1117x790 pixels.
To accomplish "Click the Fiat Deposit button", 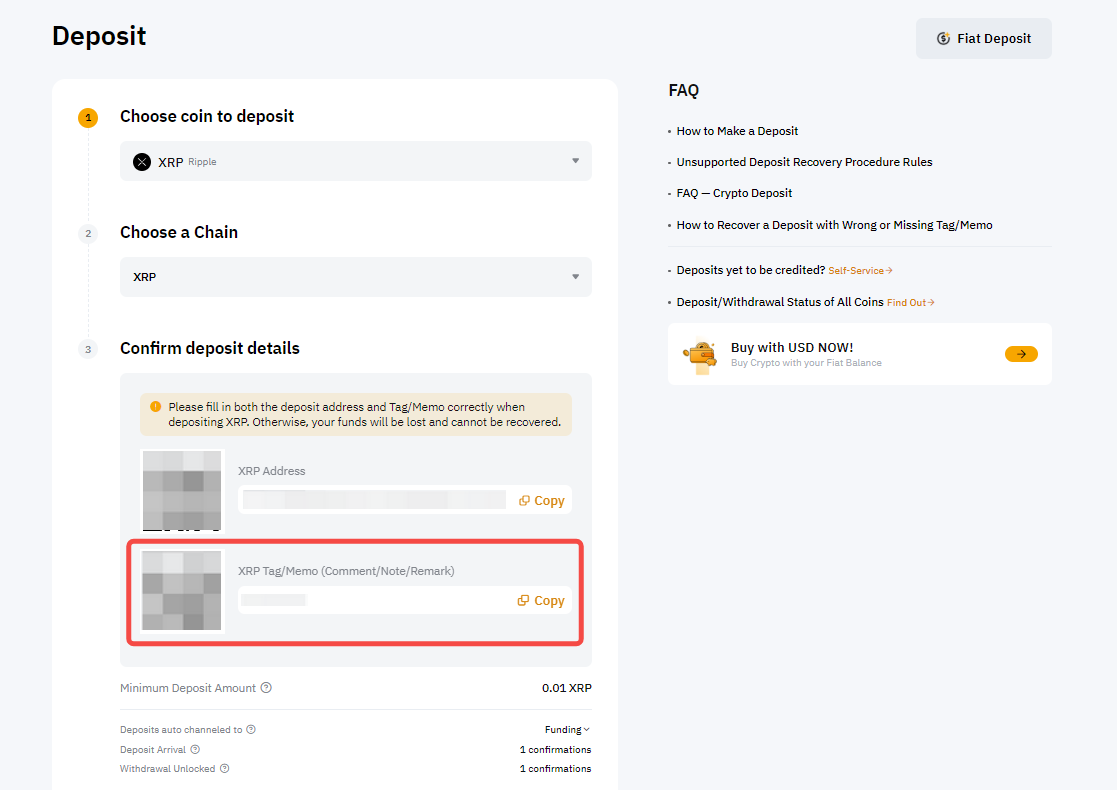I will (983, 39).
